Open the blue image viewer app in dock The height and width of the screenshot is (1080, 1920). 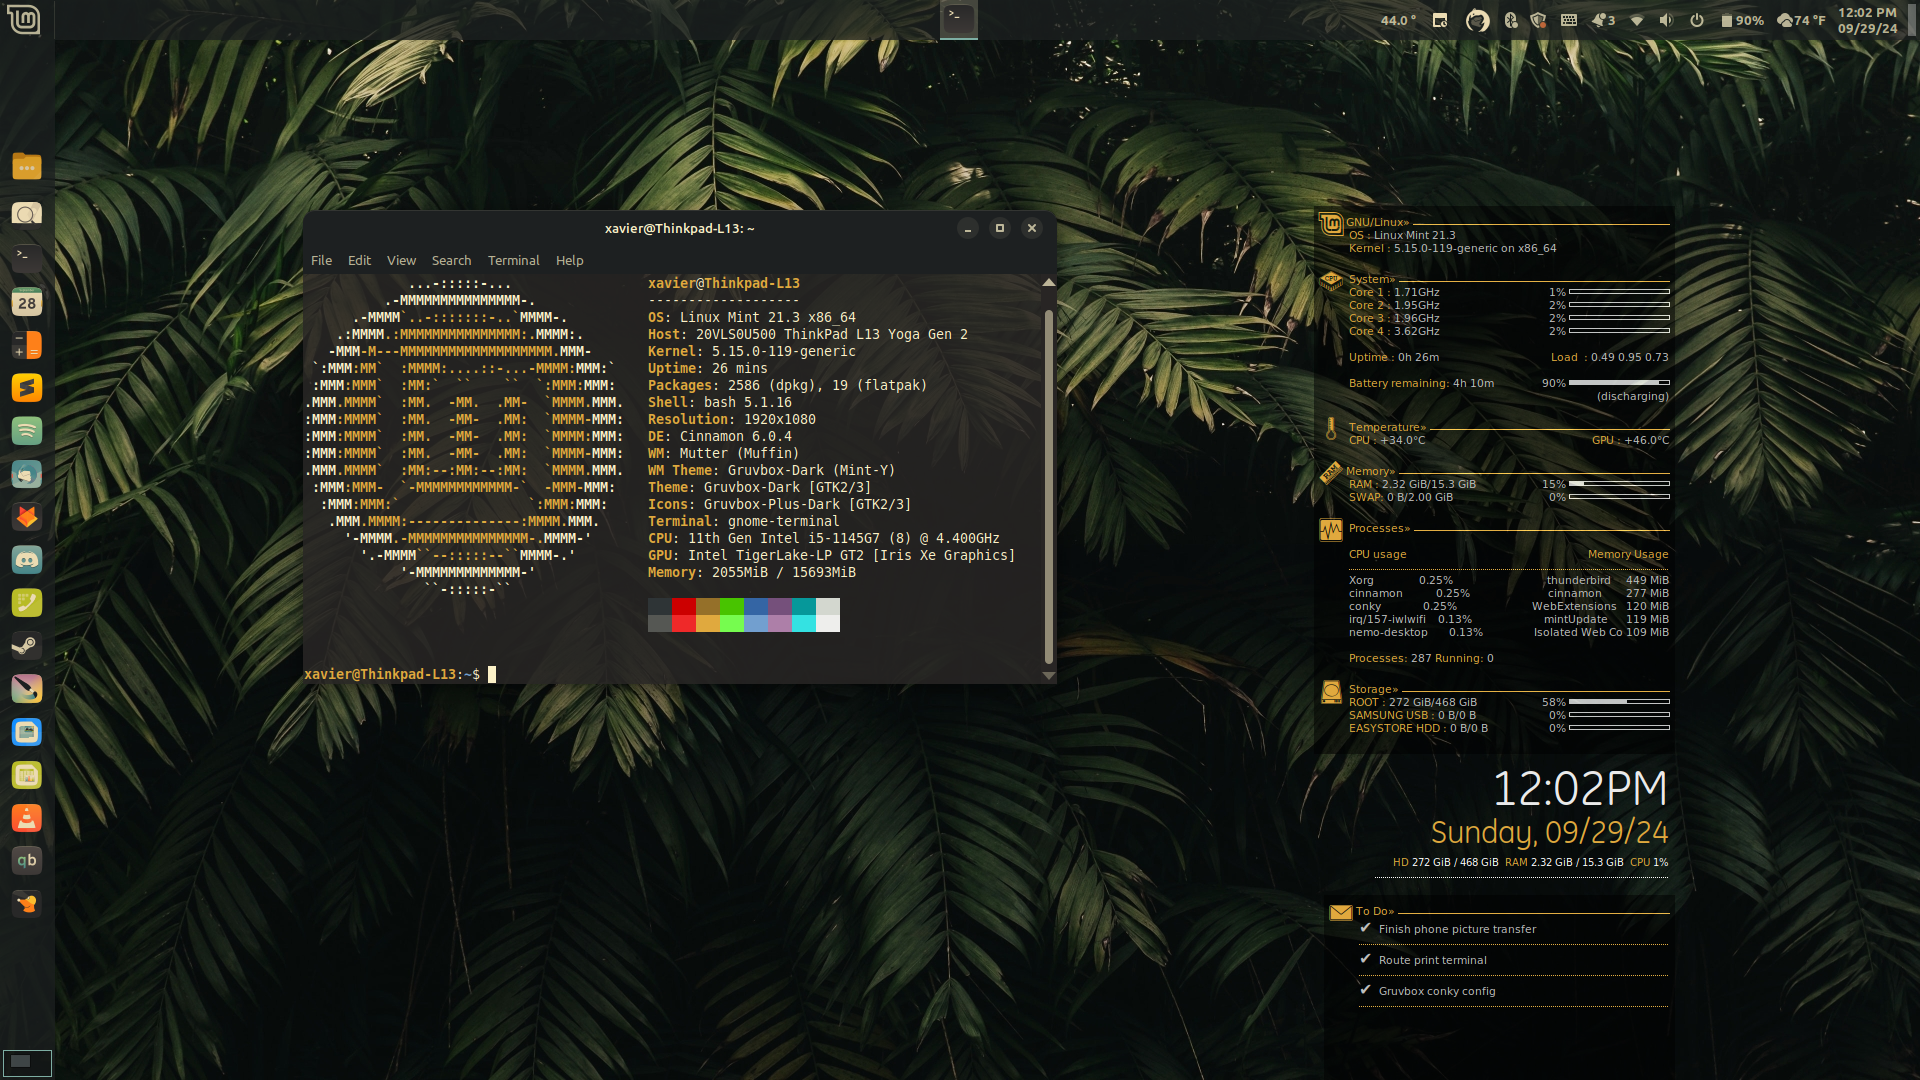pos(27,732)
